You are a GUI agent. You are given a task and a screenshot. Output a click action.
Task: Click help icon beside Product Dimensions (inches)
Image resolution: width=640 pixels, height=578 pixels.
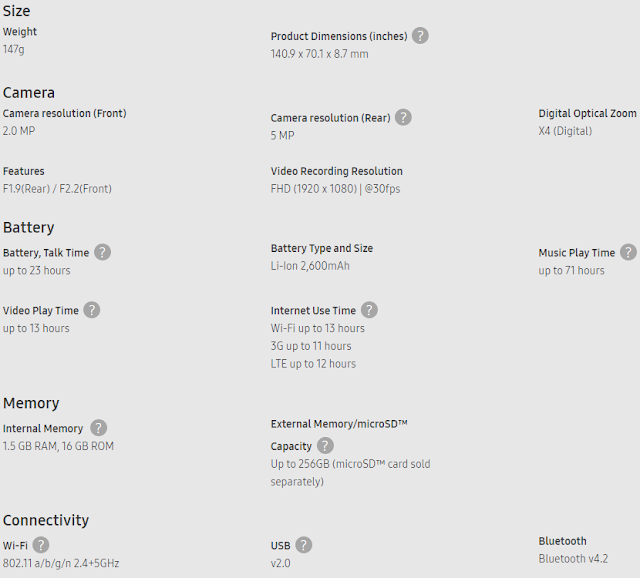click(x=420, y=36)
